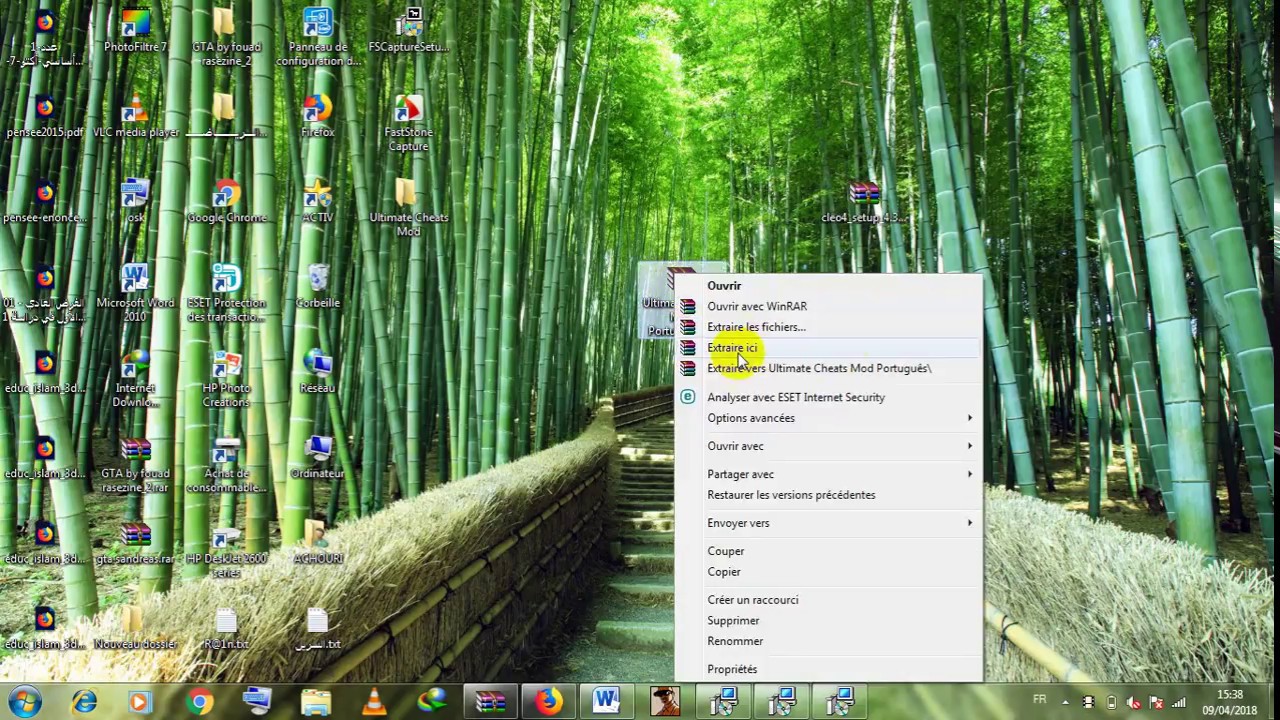Select the Ordinateur desktop icon
The image size is (1280, 720).
318,458
